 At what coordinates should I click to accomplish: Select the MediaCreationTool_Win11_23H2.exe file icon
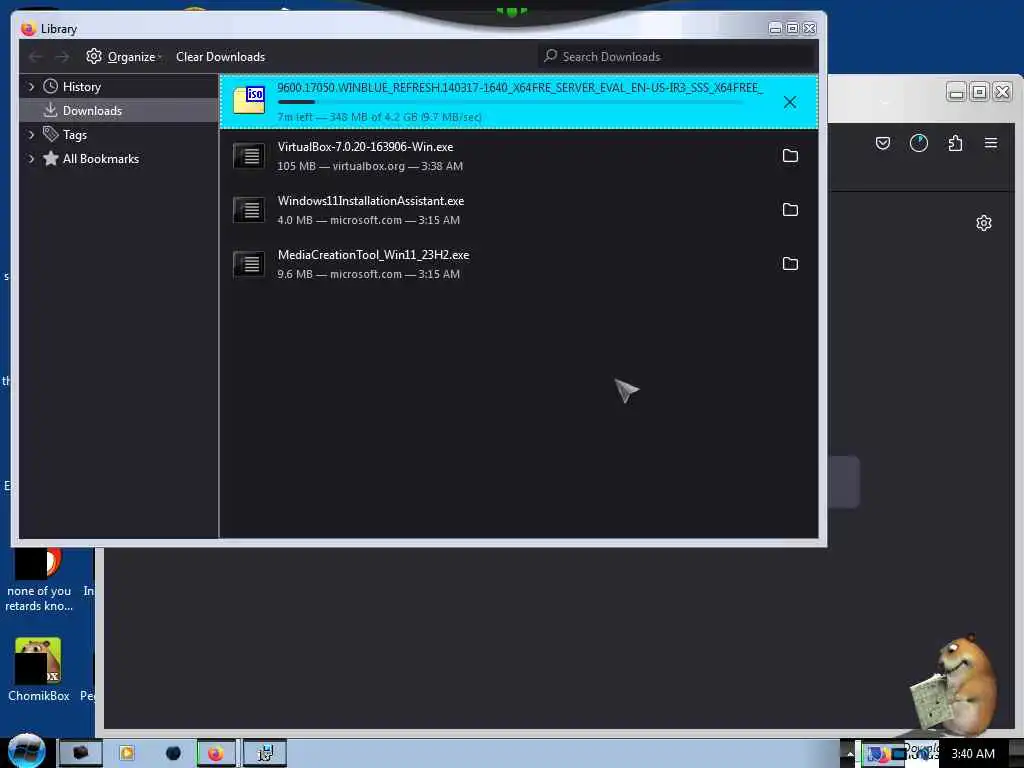249,264
